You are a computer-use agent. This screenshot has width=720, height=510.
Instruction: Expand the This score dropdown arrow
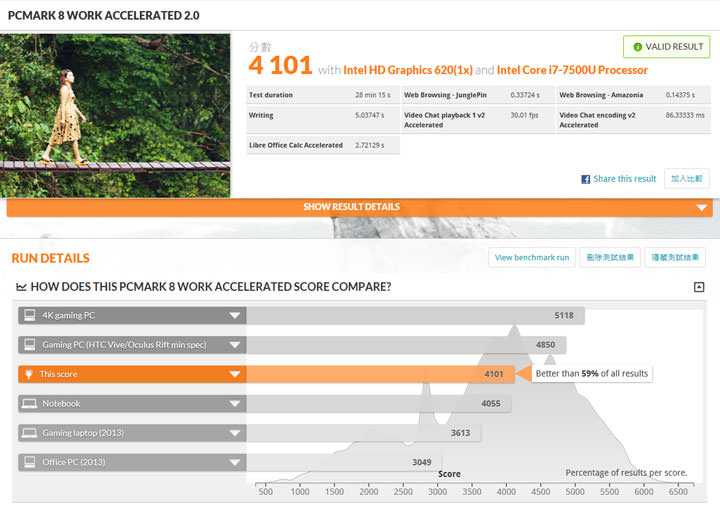[234, 375]
